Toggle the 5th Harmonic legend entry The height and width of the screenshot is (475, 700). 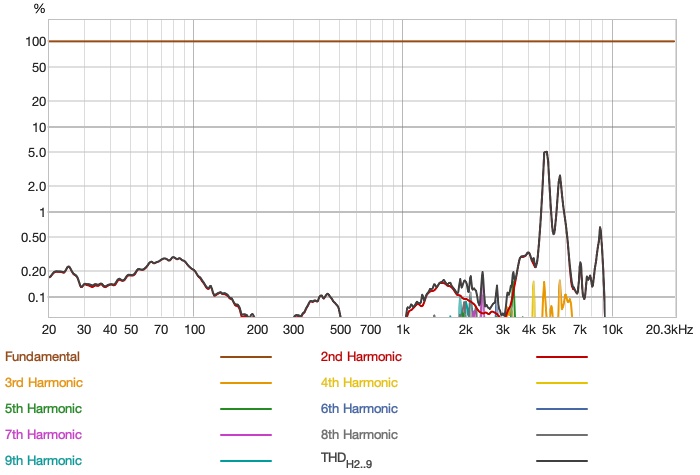[43, 409]
